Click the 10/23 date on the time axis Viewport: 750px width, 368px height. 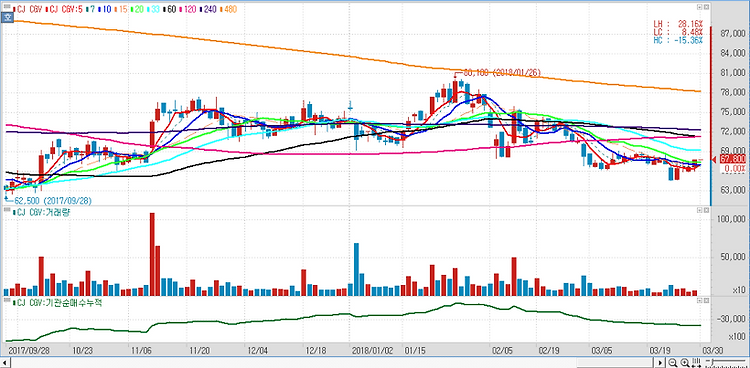[84, 350]
